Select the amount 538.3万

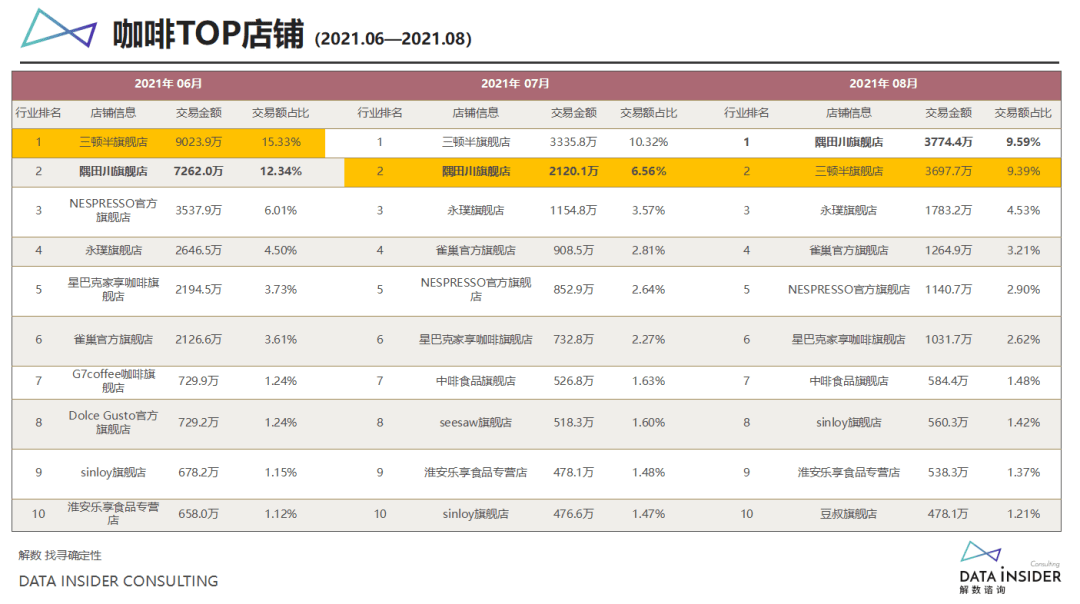(x=948, y=472)
